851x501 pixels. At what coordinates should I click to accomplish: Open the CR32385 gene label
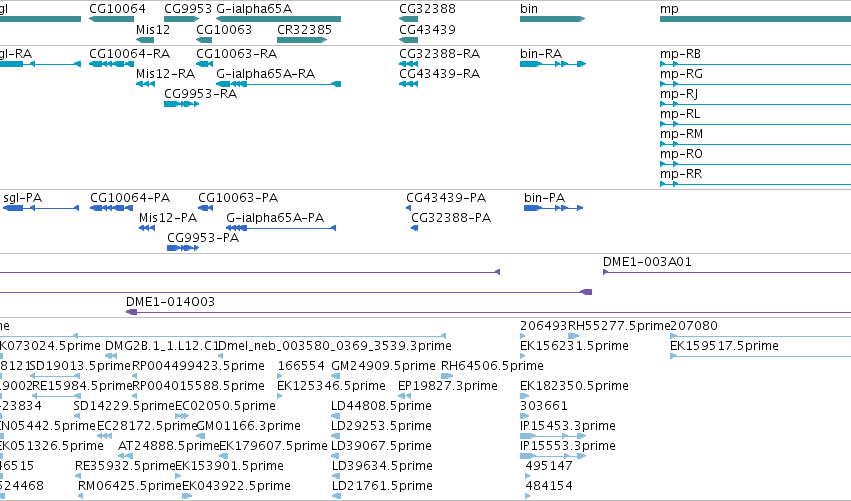[304, 29]
